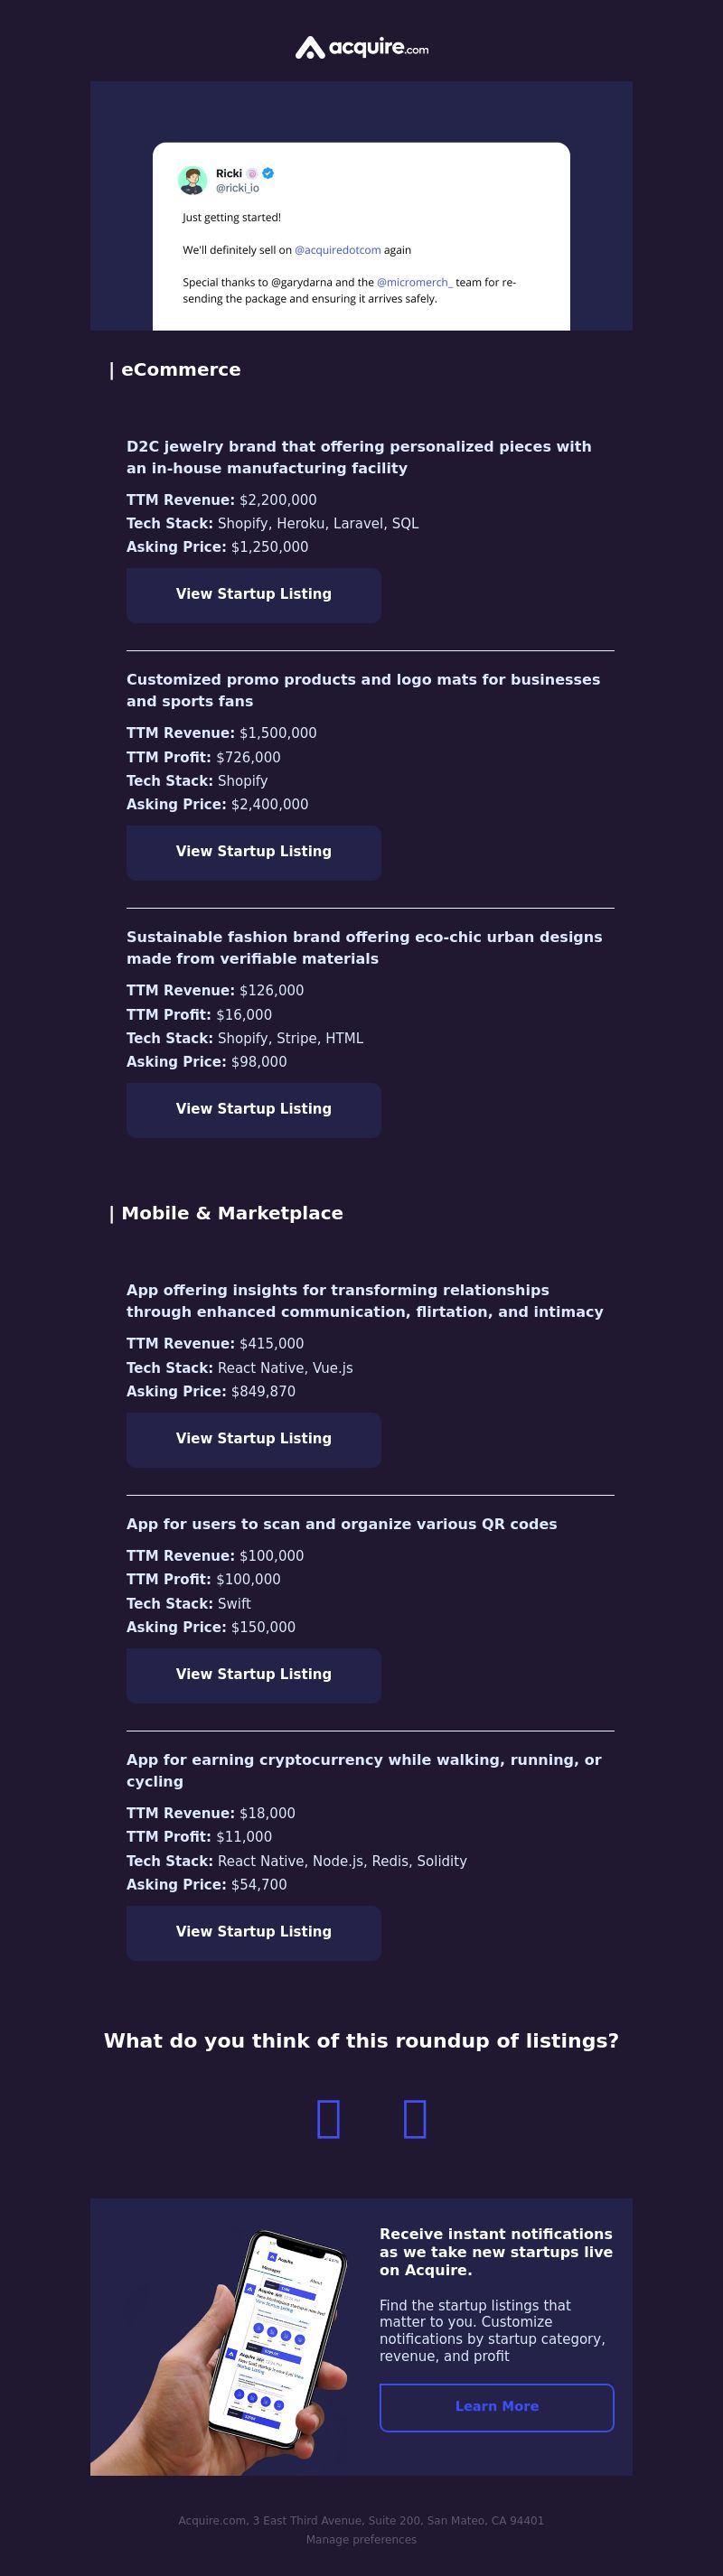Screen dimensions: 723x2576
Task: Open the sustainable fashion brand headline
Action: (x=364, y=947)
